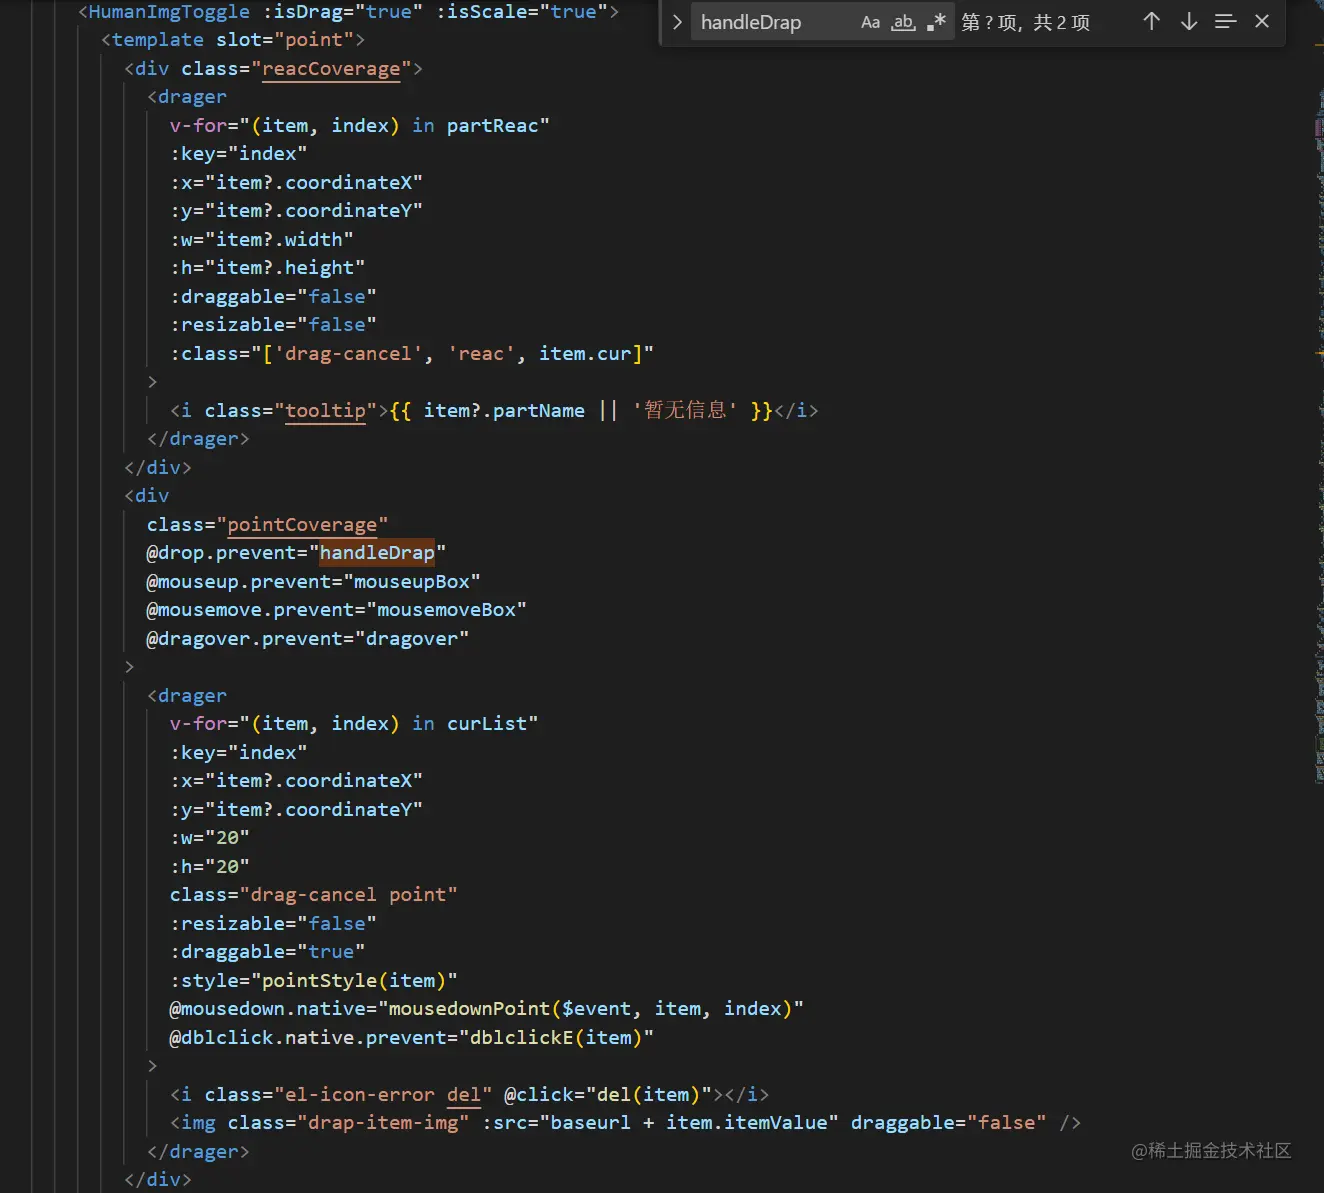The image size is (1324, 1193).
Task: Click the drap-item-img class name
Action: [x=383, y=1123]
